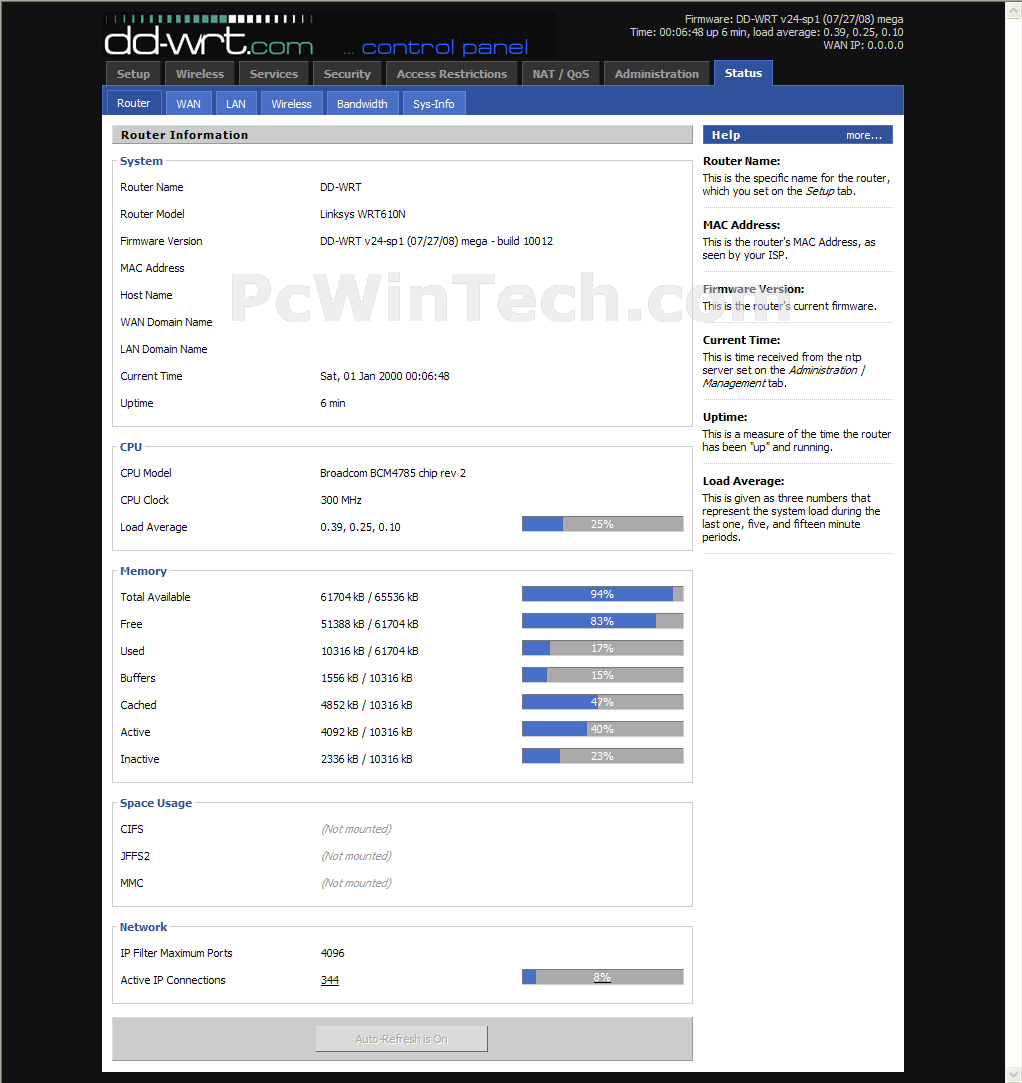Viewport: 1022px width, 1083px height.
Task: Click the Status tab
Action: point(743,73)
